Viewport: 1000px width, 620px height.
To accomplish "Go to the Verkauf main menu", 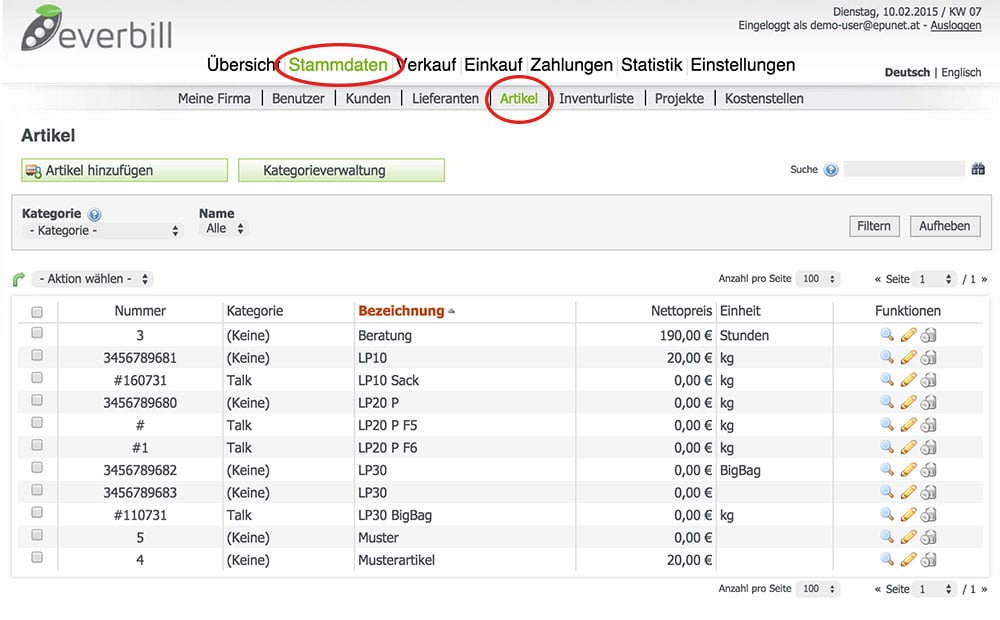I will (x=427, y=65).
